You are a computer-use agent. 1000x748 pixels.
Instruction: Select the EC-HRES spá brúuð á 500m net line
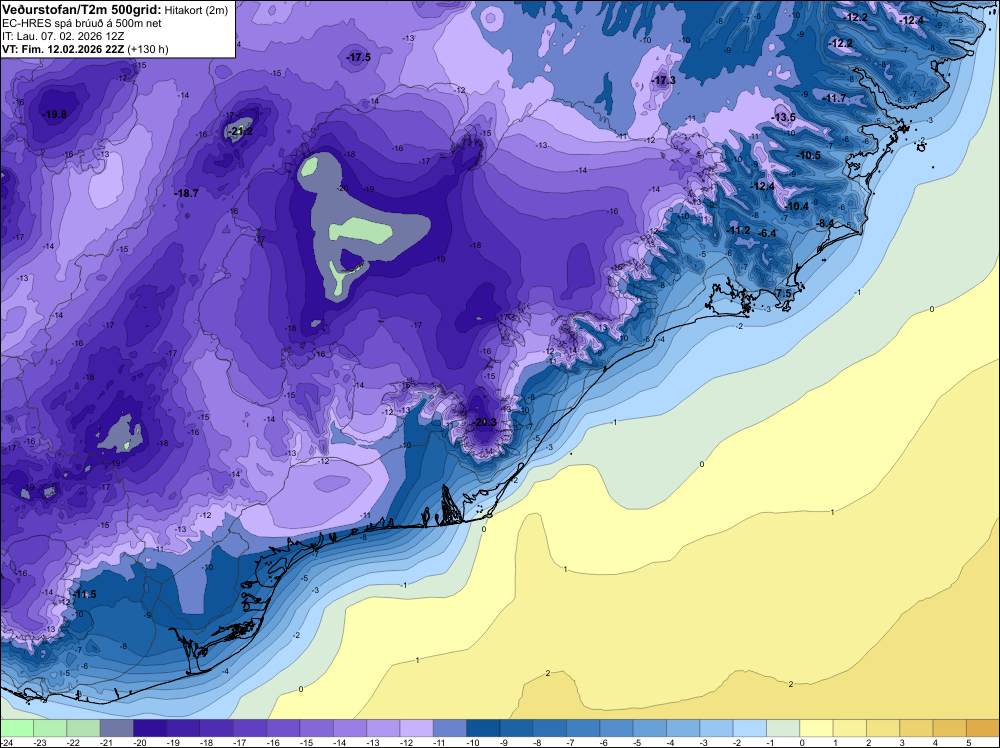tap(82, 23)
